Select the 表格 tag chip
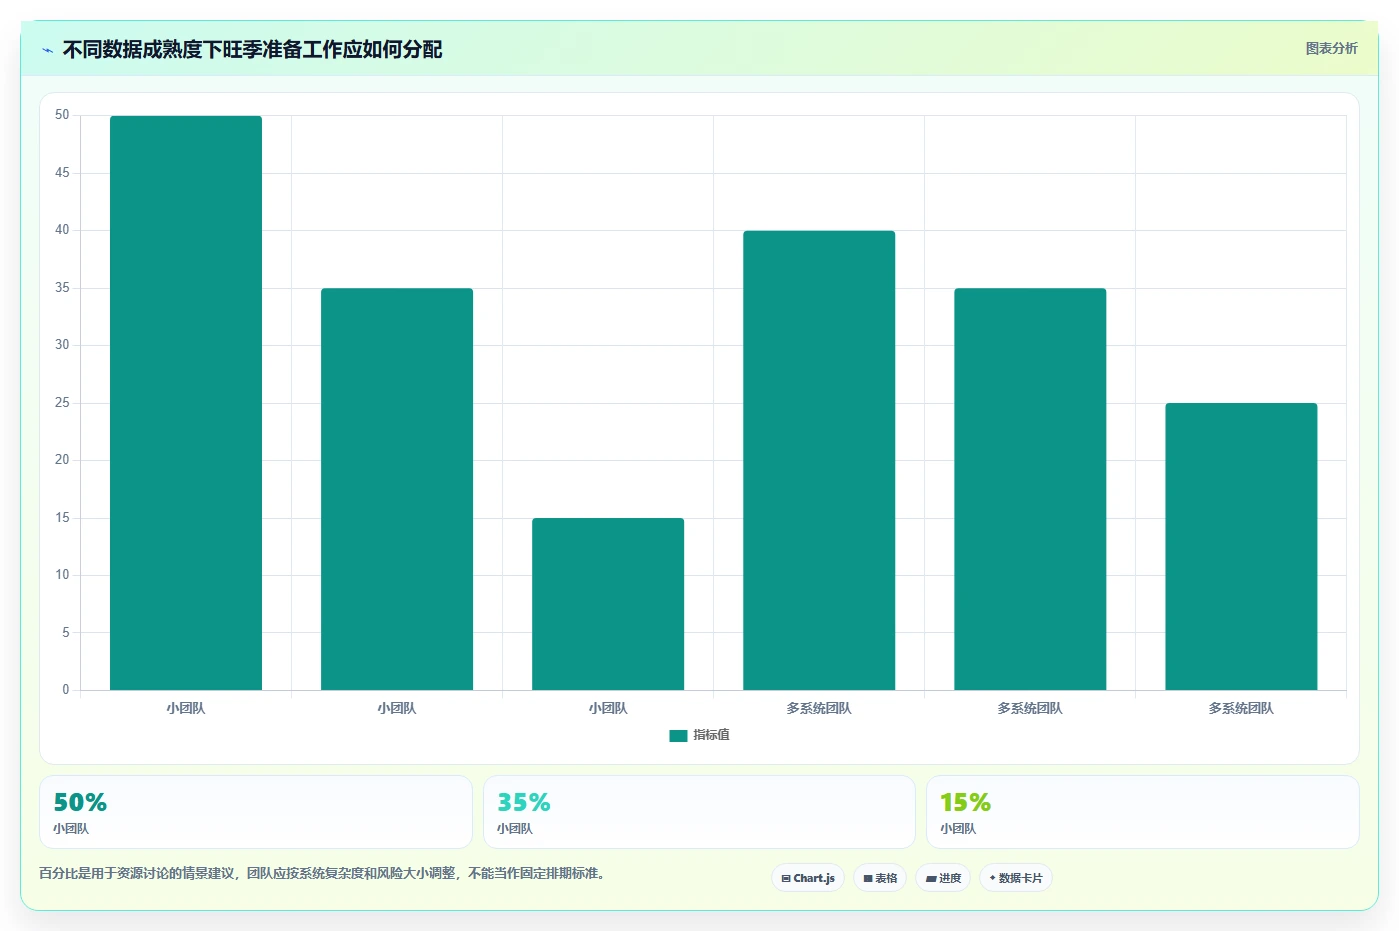 click(x=880, y=878)
